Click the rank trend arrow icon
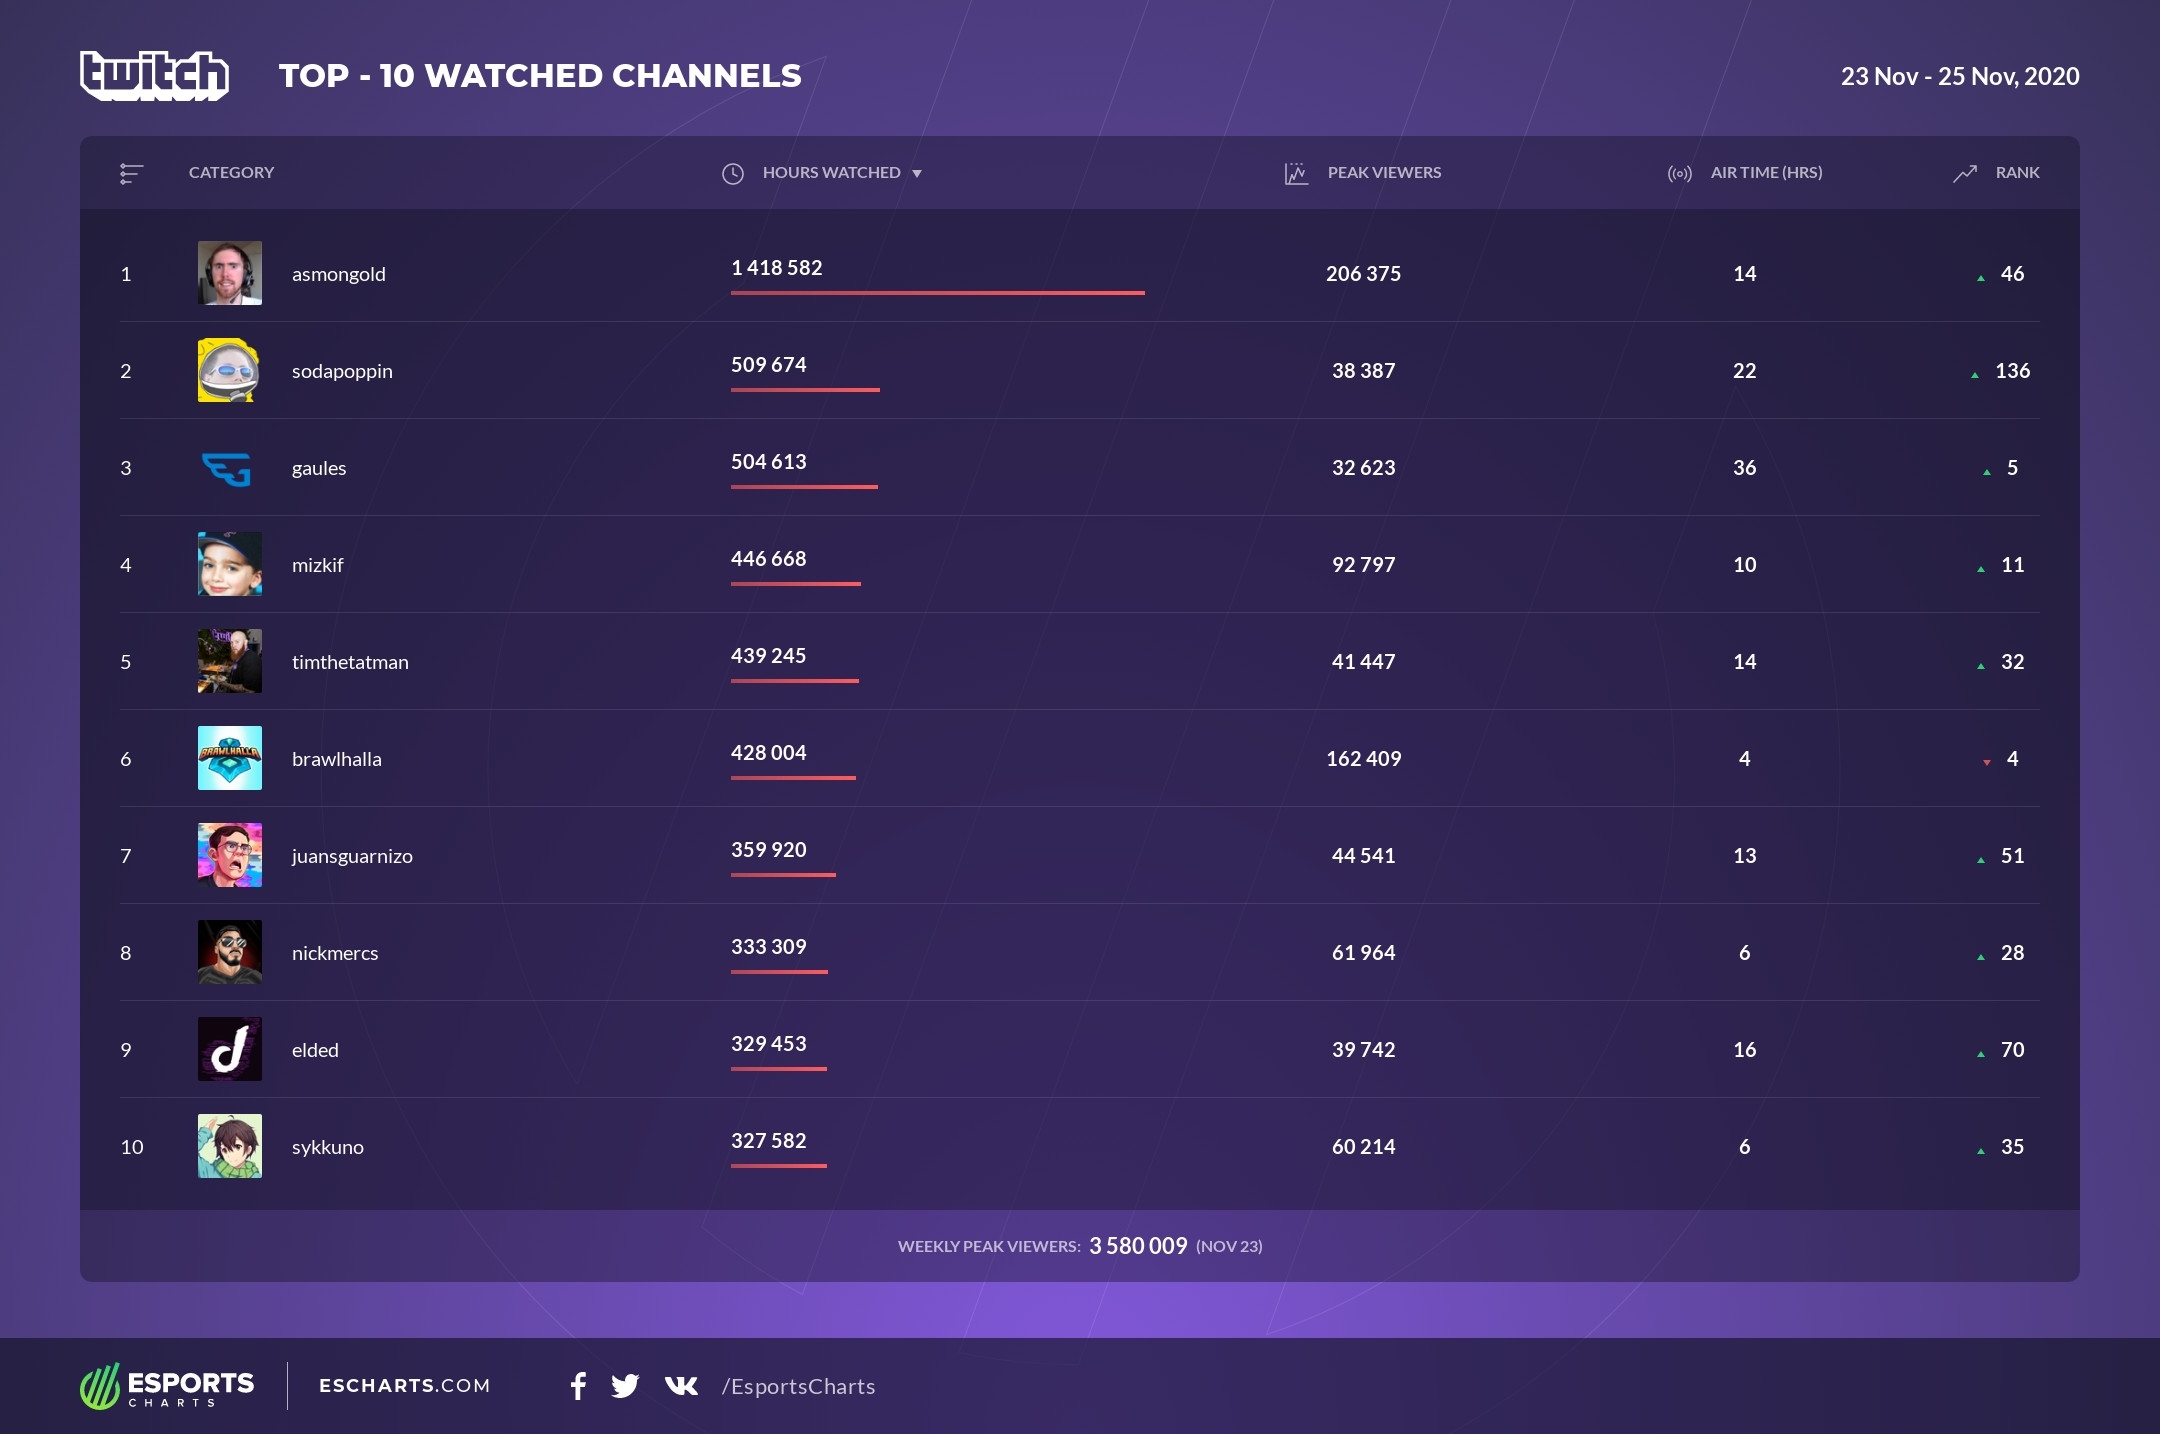Screen dimensions: 2160x1434 tap(1965, 173)
